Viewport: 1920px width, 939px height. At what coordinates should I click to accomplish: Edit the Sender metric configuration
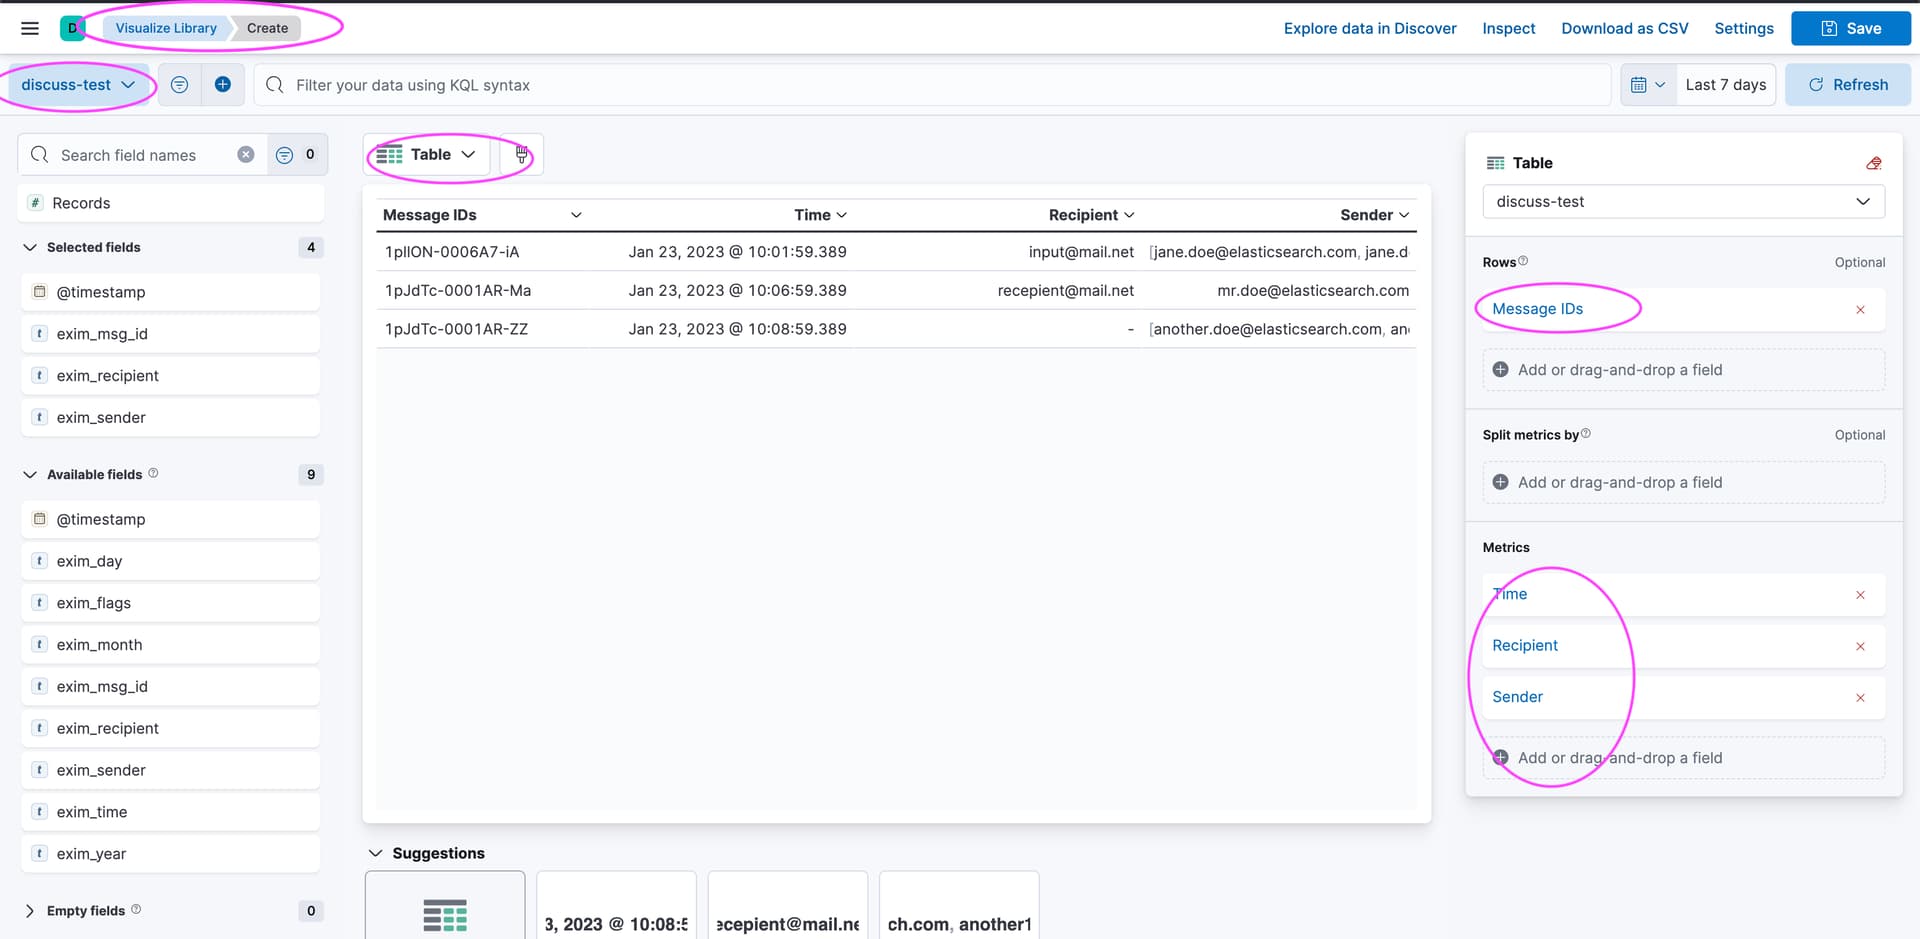[1517, 697]
